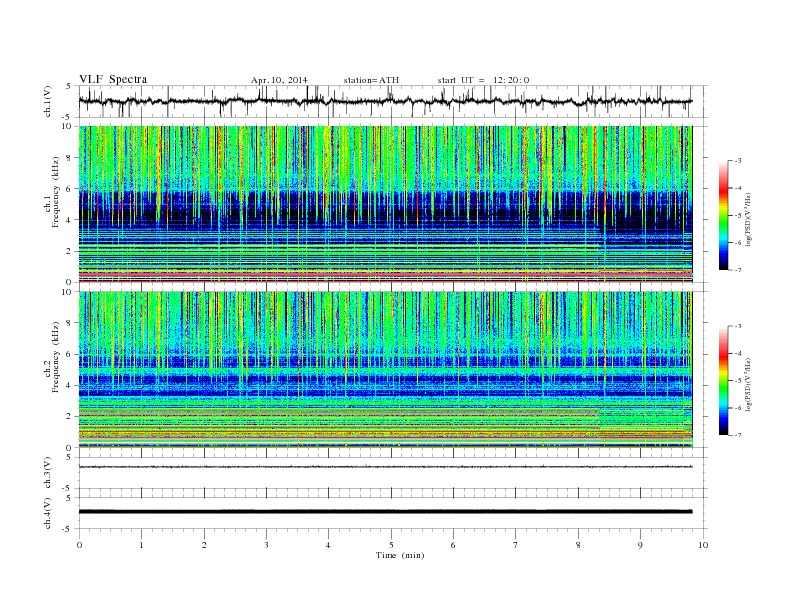Click the ch.1 voltage waveform trace

(x=385, y=101)
